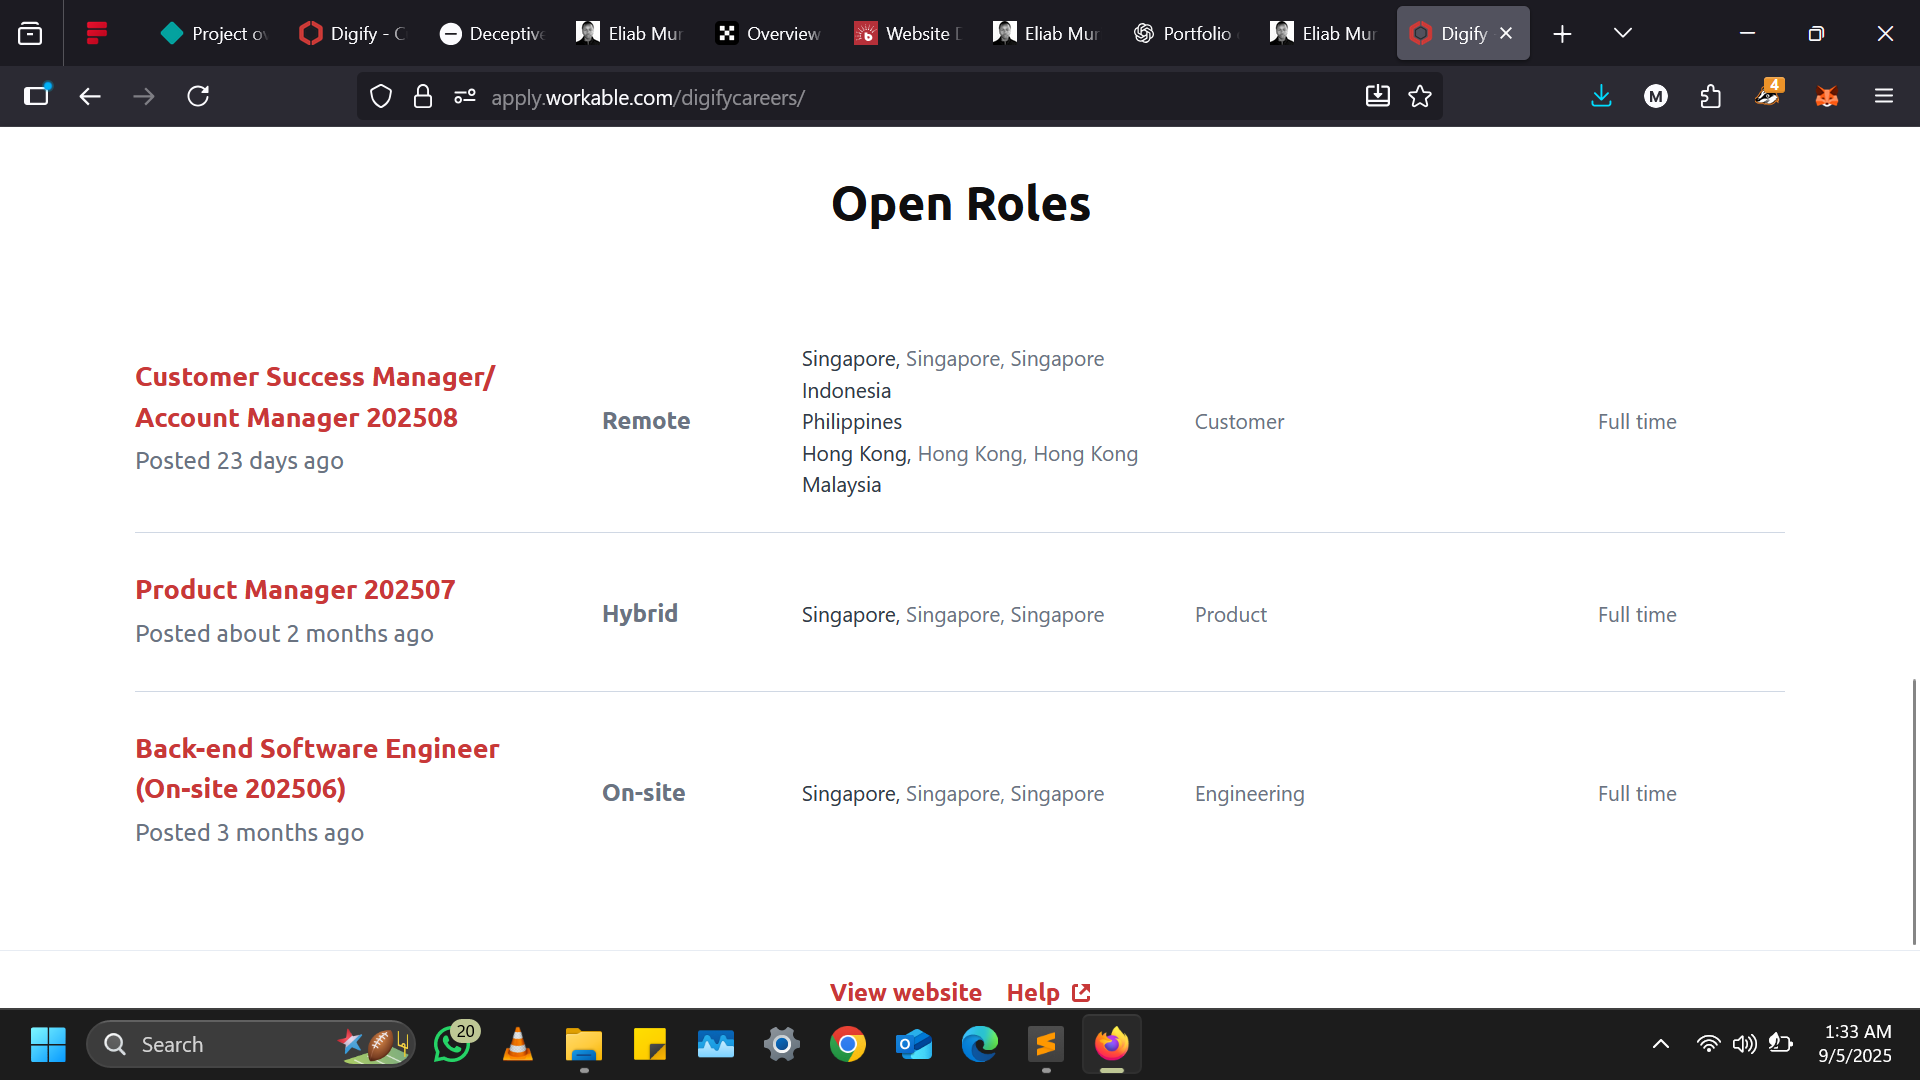Switch to the Overview tab
Viewport: 1920px width, 1080px height.
[769, 33]
